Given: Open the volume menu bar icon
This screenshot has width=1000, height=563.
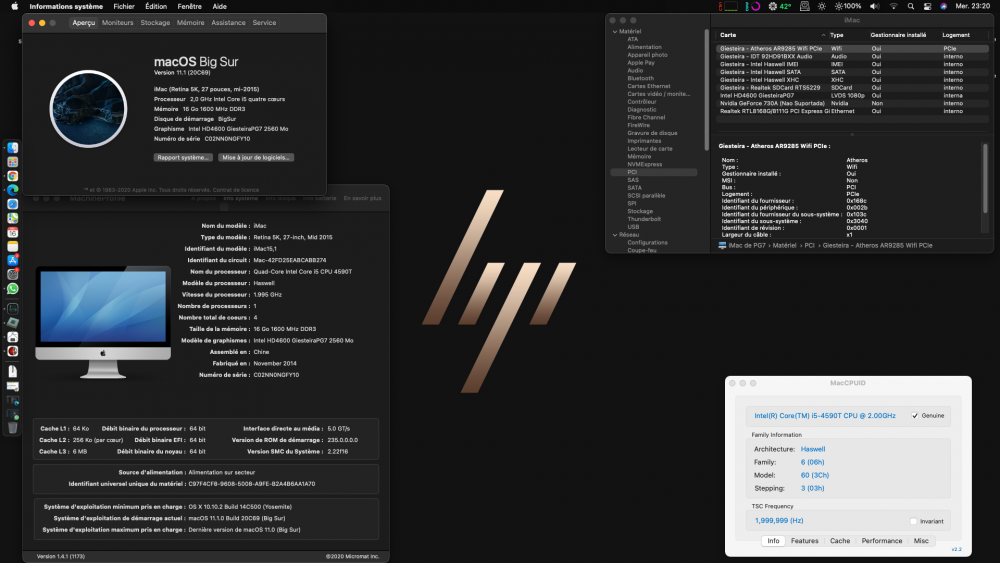Looking at the screenshot, I should click(x=874, y=6).
